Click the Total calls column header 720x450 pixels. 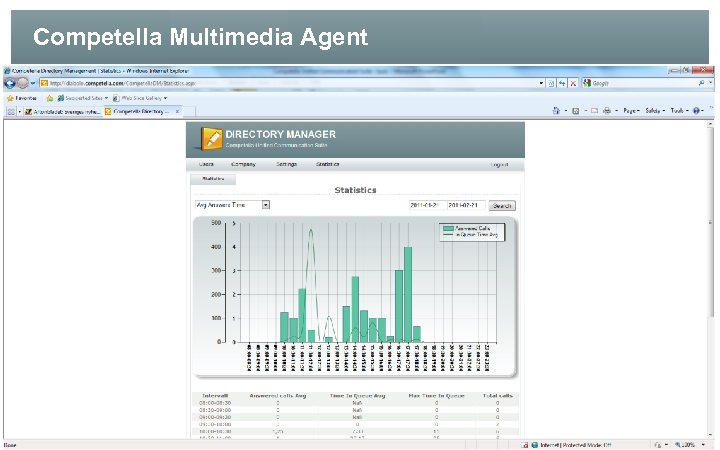tap(497, 395)
